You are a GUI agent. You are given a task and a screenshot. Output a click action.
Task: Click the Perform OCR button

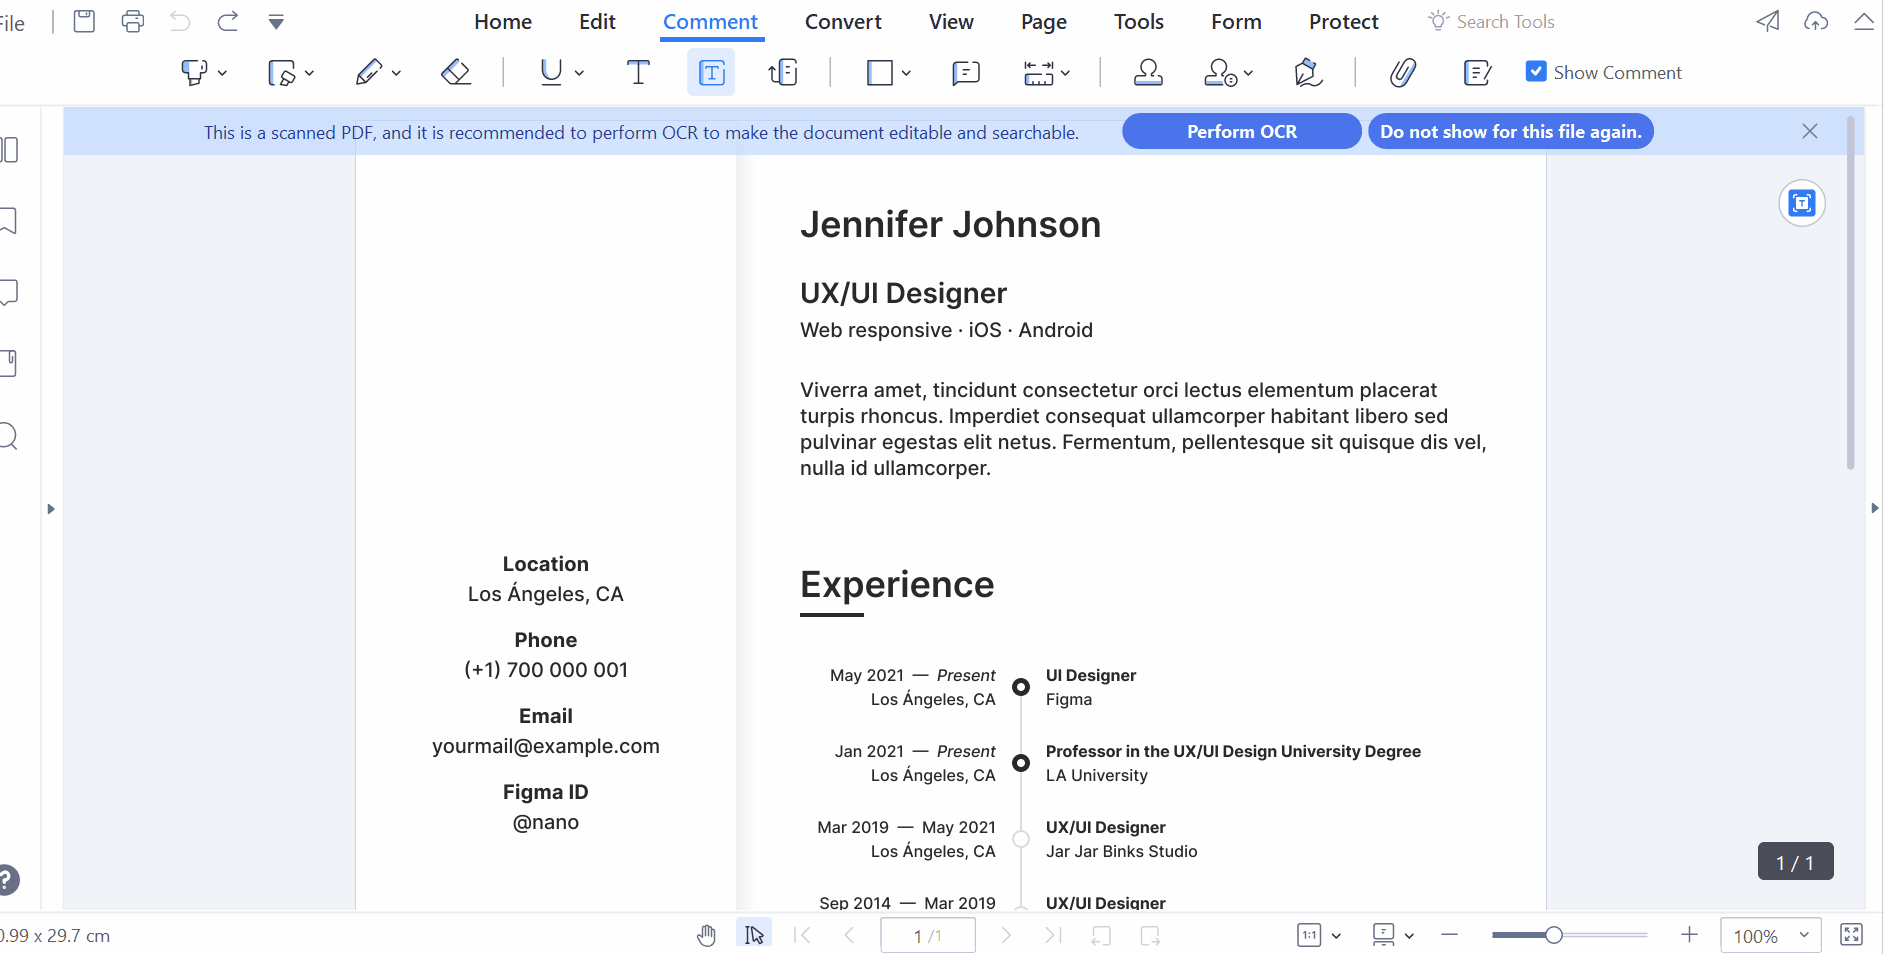pyautogui.click(x=1241, y=131)
